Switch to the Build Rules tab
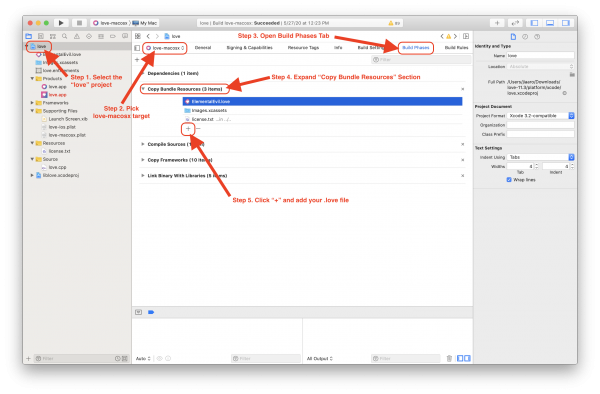Image resolution: width=600 pixels, height=394 pixels. pyautogui.click(x=456, y=48)
